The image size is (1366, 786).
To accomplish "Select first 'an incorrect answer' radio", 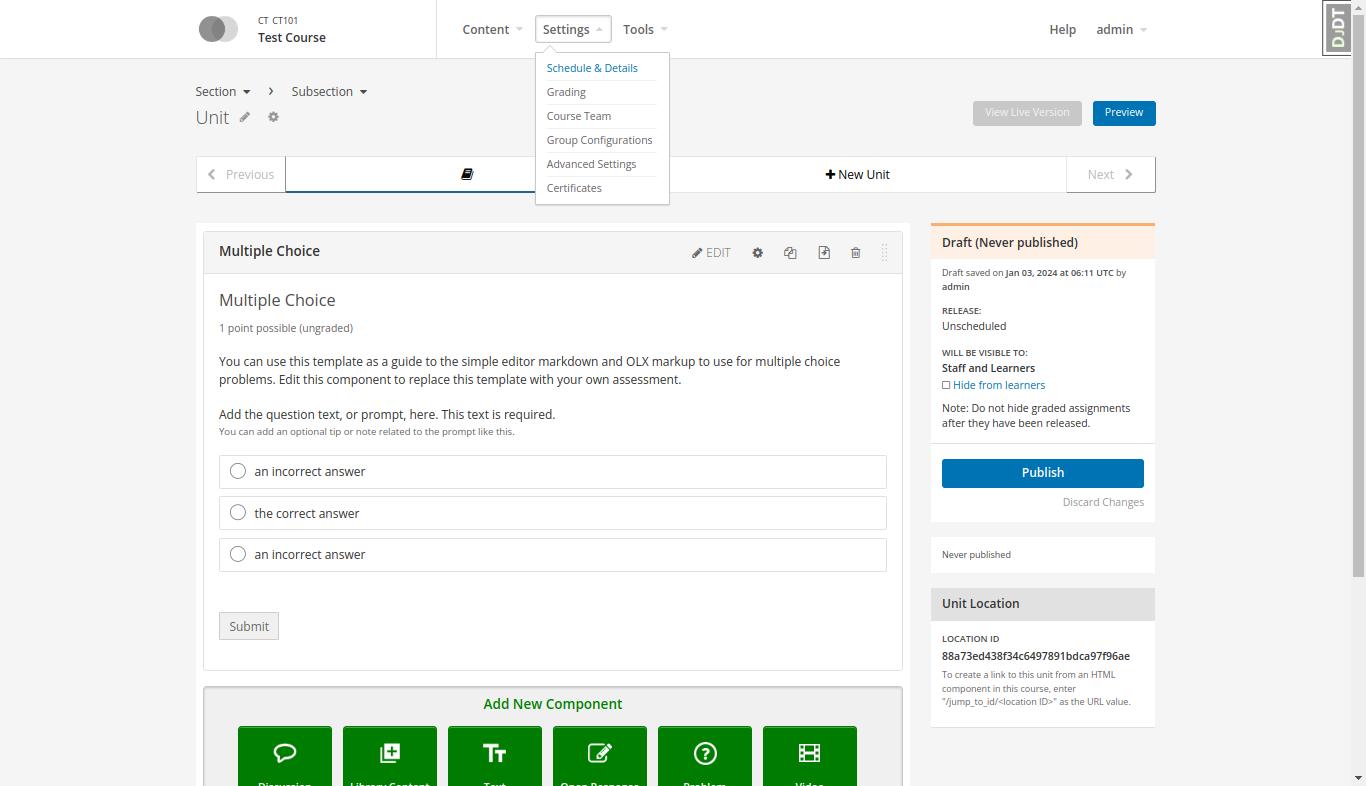I will click(238, 471).
